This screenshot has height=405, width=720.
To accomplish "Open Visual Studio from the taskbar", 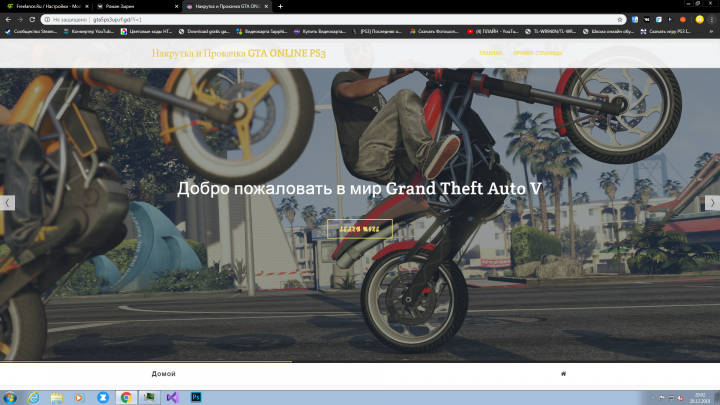I will [x=173, y=397].
